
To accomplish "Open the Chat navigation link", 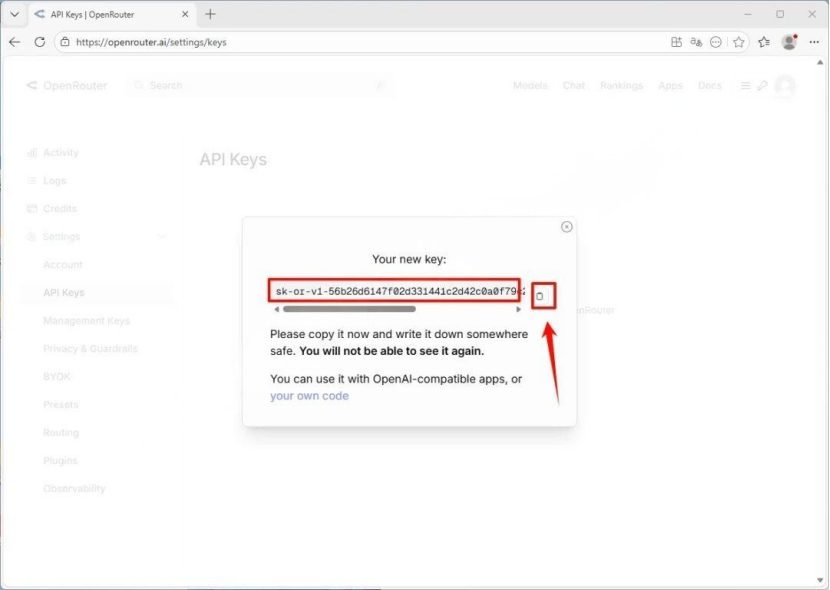I will coord(574,86).
